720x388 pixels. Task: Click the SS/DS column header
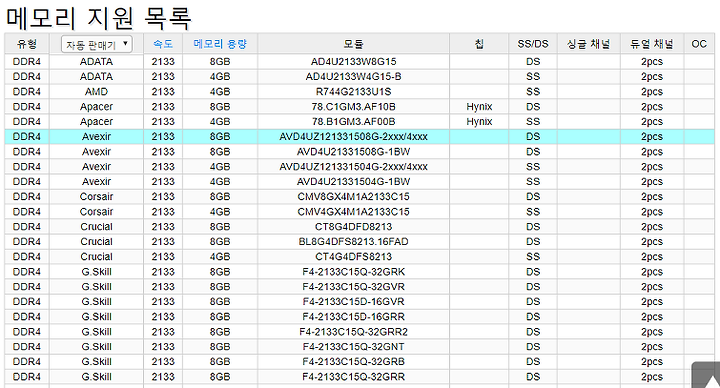click(533, 44)
